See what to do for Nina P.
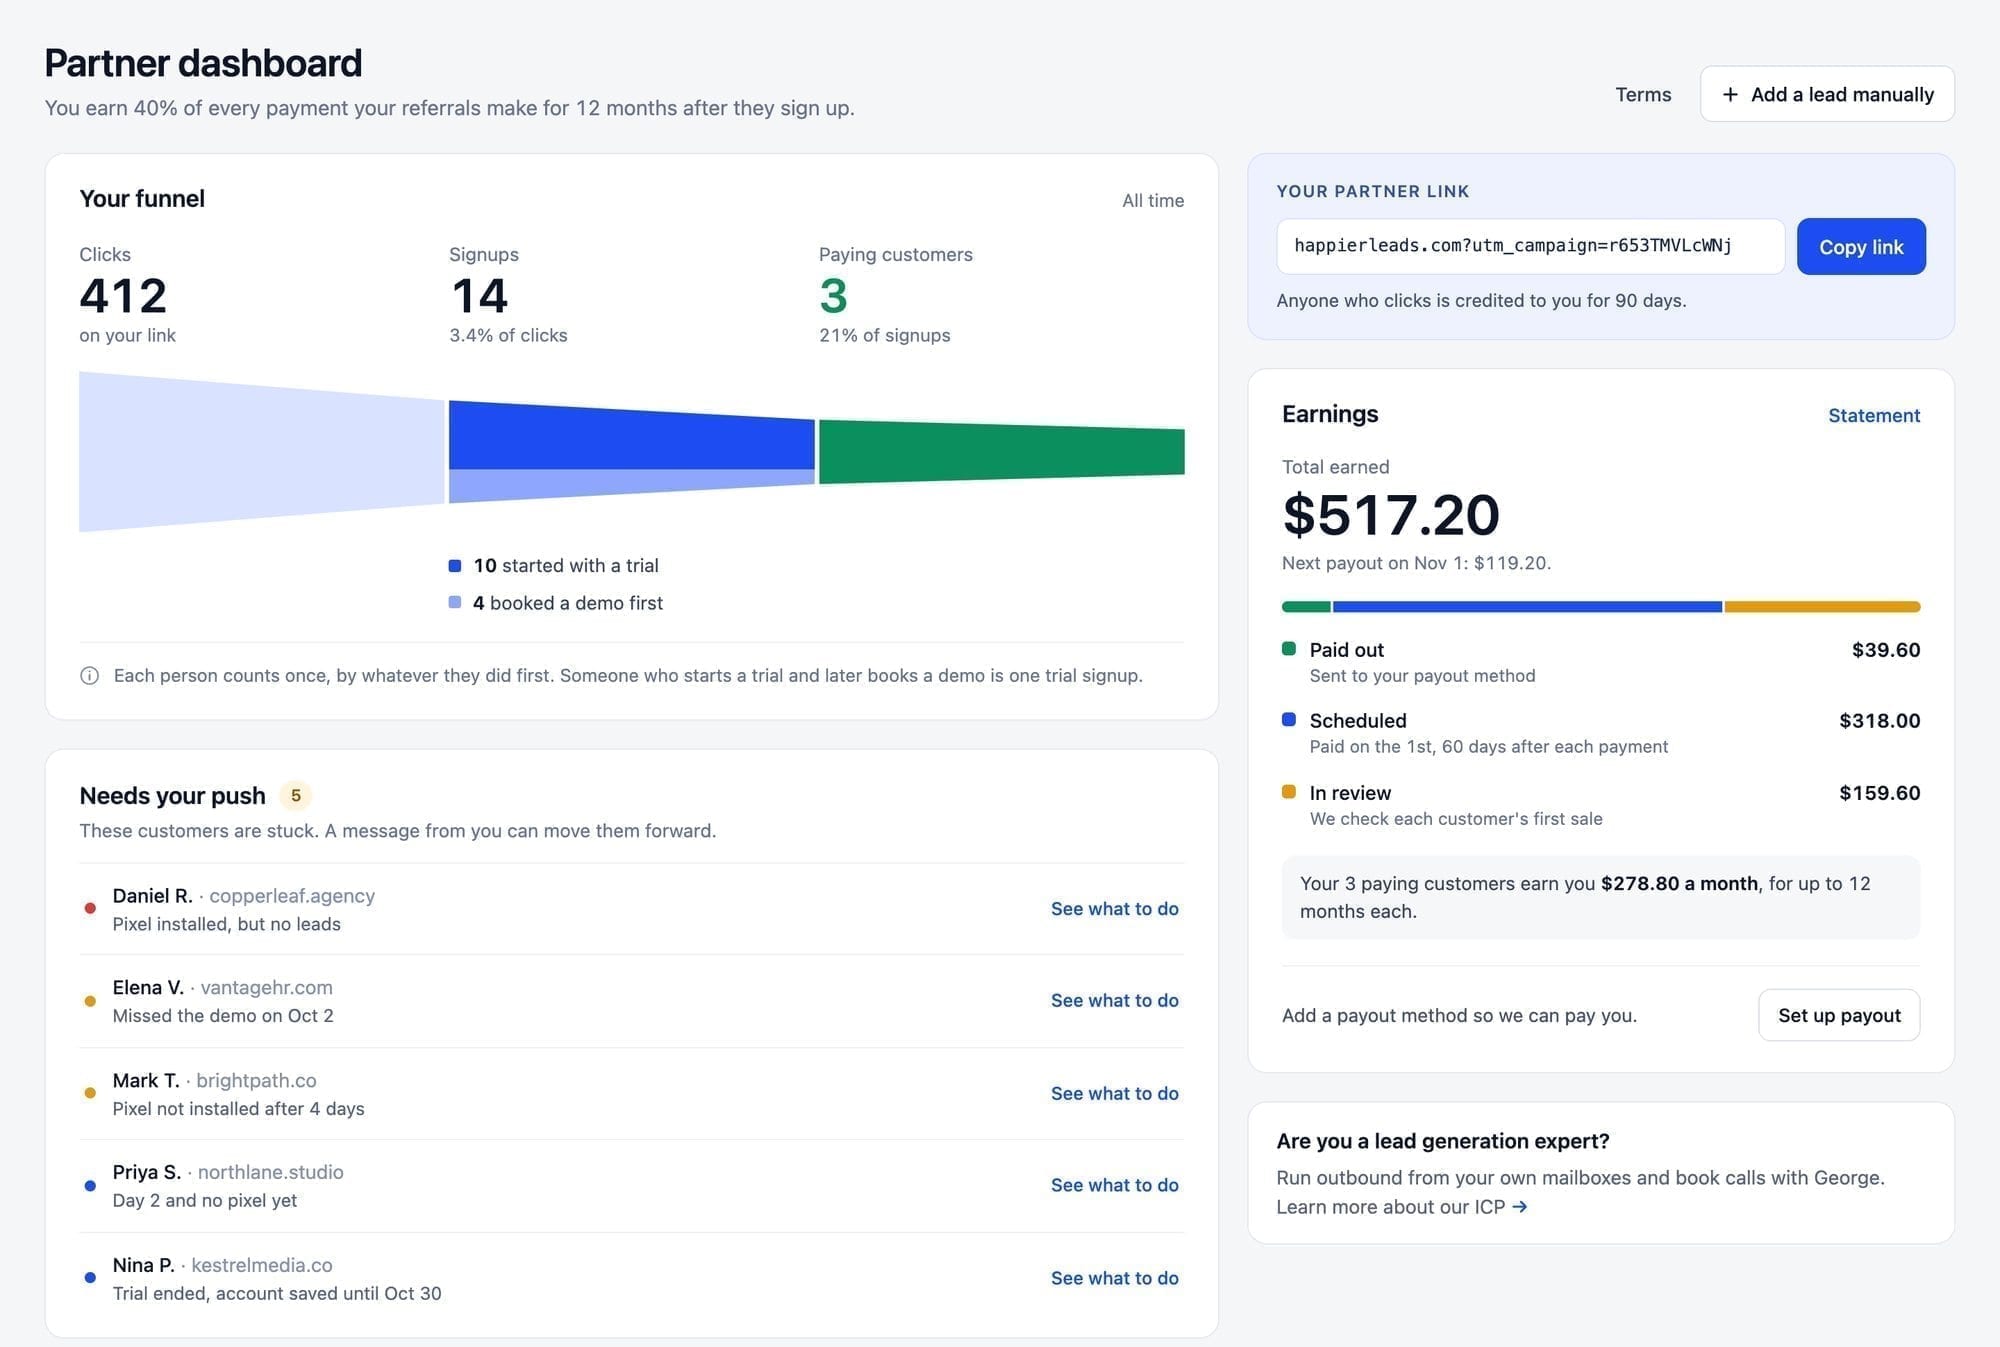The height and width of the screenshot is (1347, 2000). (1114, 1278)
